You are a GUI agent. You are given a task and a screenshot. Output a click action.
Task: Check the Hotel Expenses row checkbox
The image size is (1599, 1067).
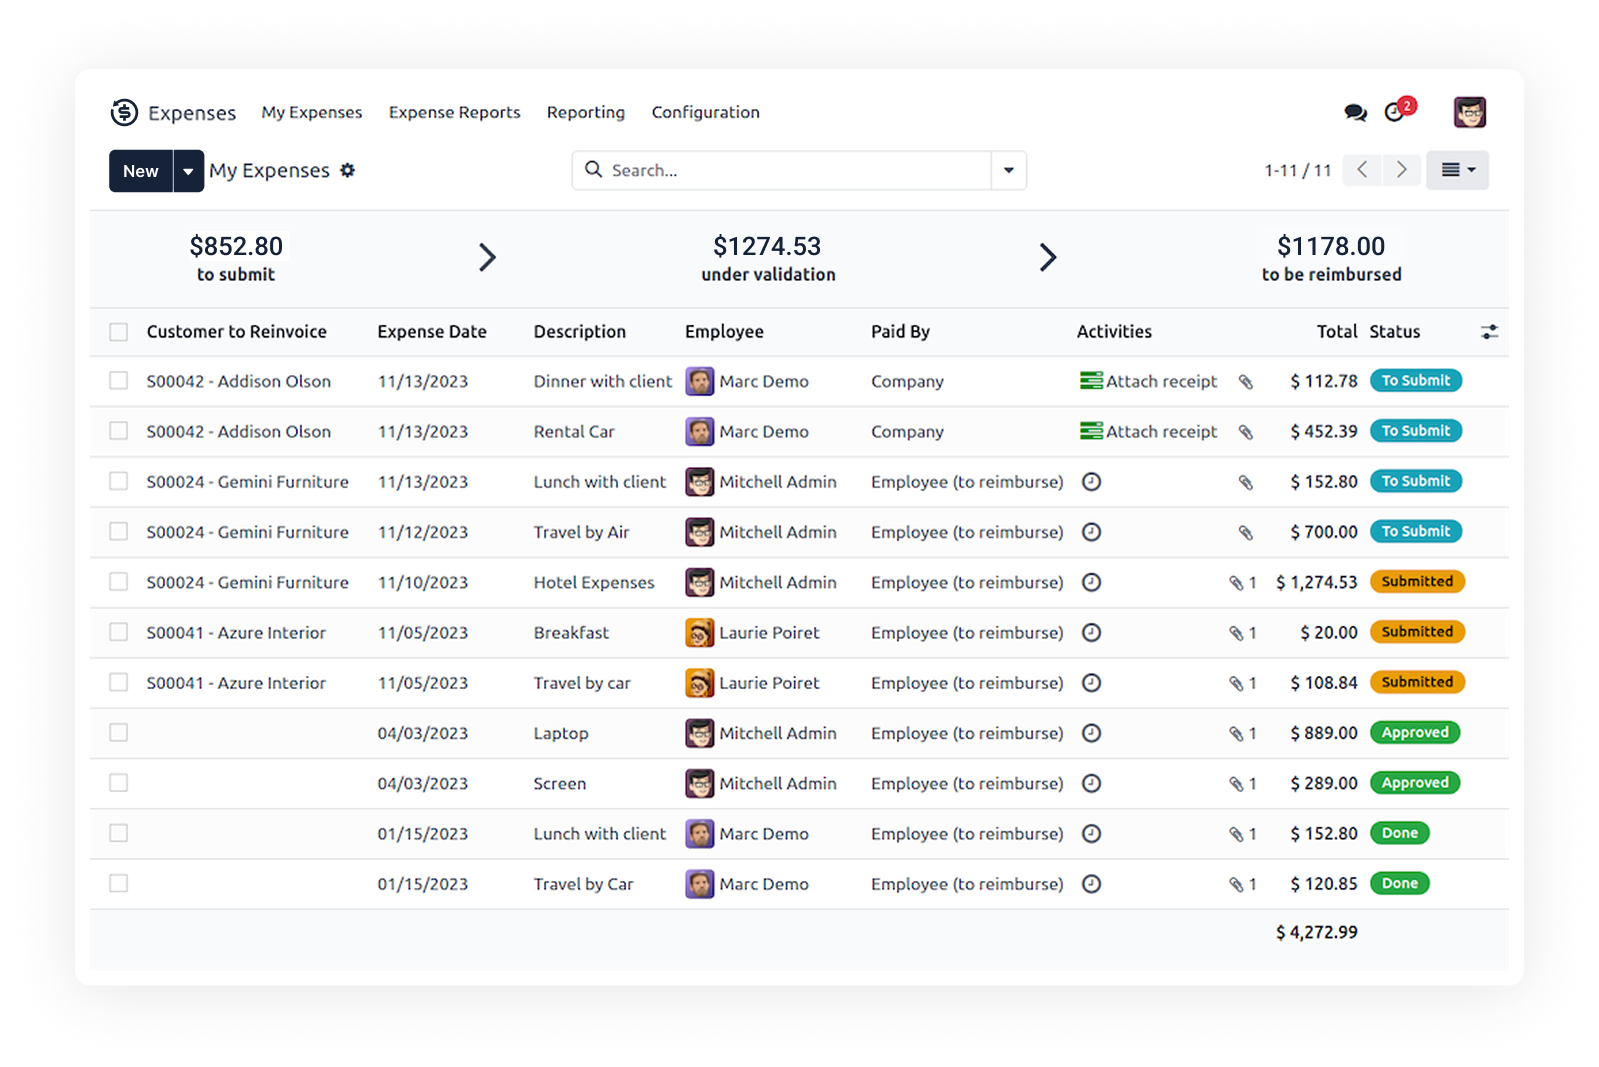(119, 582)
